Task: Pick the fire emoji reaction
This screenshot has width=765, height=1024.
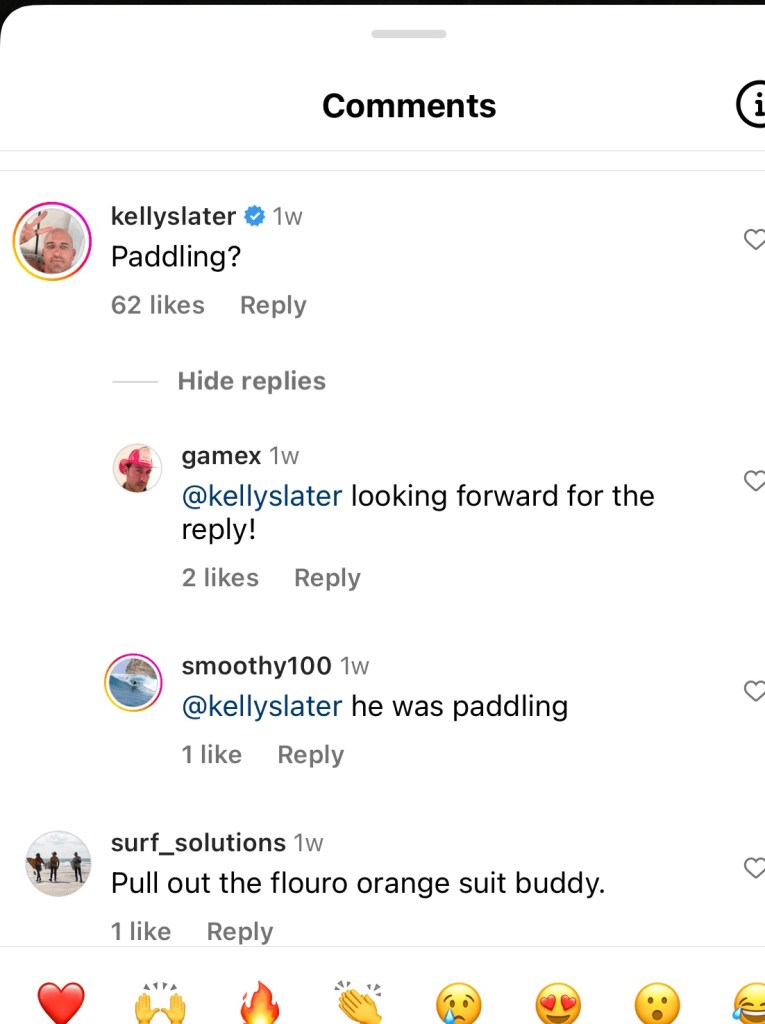Action: point(260,1002)
